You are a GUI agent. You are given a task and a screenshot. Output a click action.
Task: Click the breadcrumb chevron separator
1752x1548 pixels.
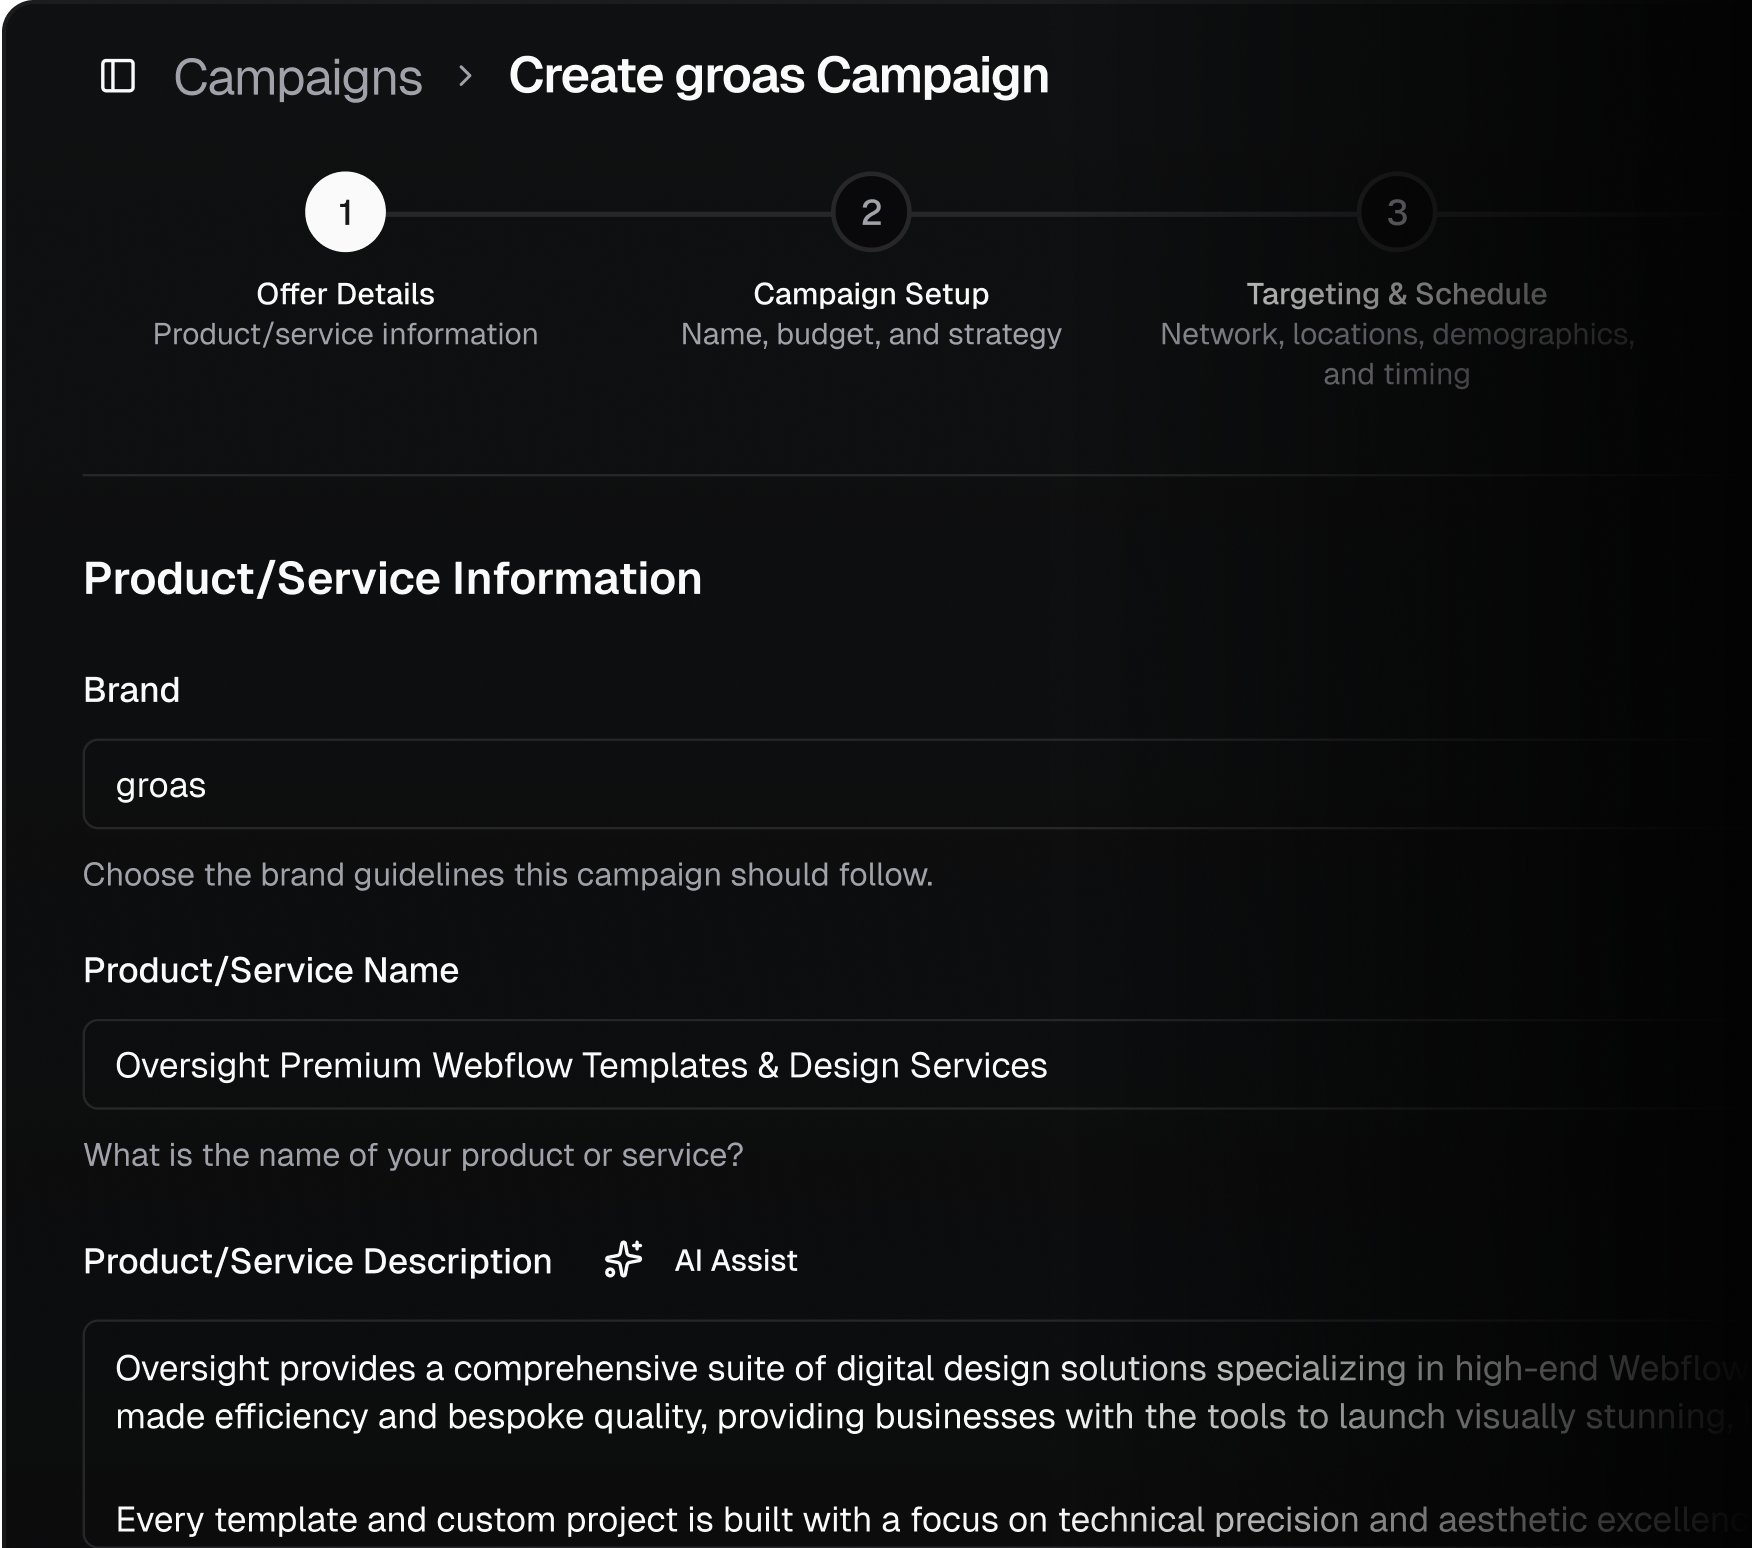[465, 76]
